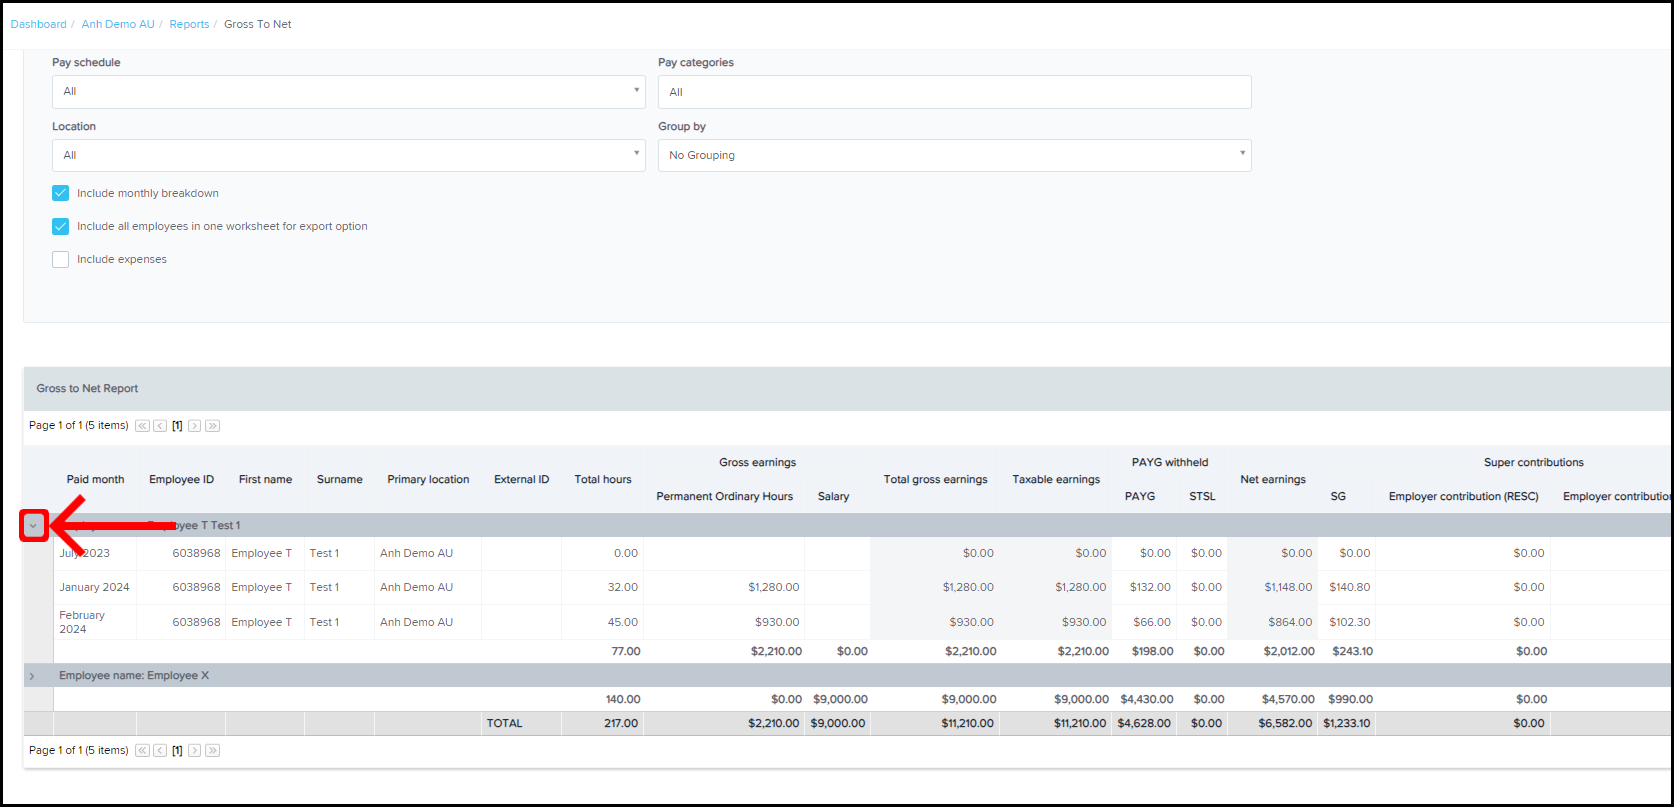Go to first page in top pager
This screenshot has width=1674, height=807.
[142, 426]
